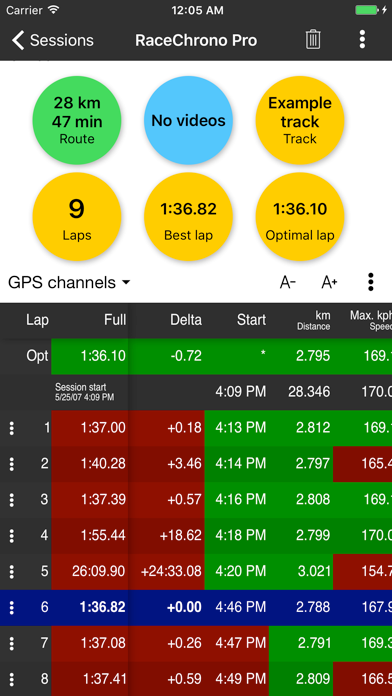This screenshot has width=392, height=696.
Task: Tap the No videos circle
Action: click(x=189, y=121)
